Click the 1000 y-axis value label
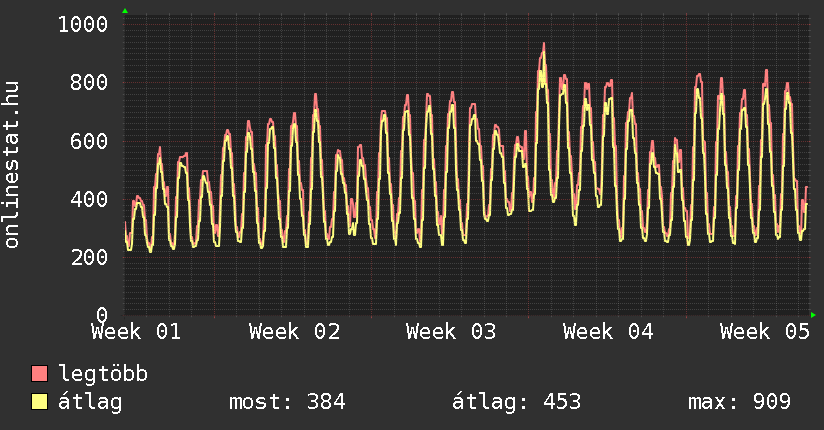This screenshot has height=430, width=824. (82, 24)
